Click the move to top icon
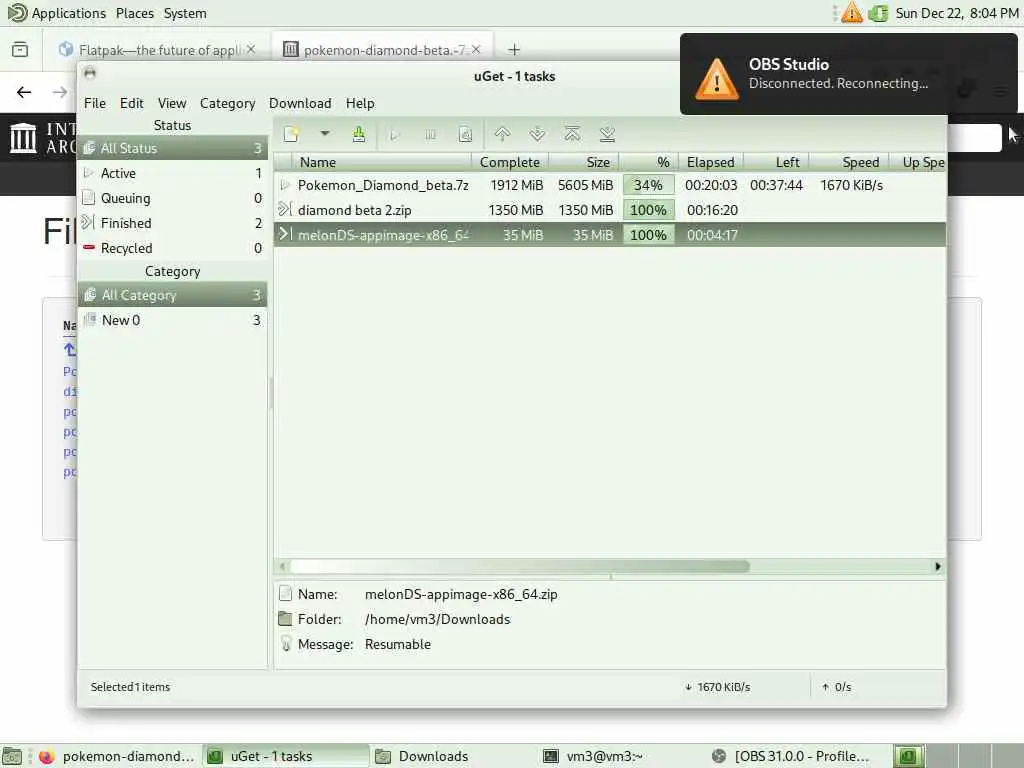Screen dimensions: 1024x768 point(572,135)
